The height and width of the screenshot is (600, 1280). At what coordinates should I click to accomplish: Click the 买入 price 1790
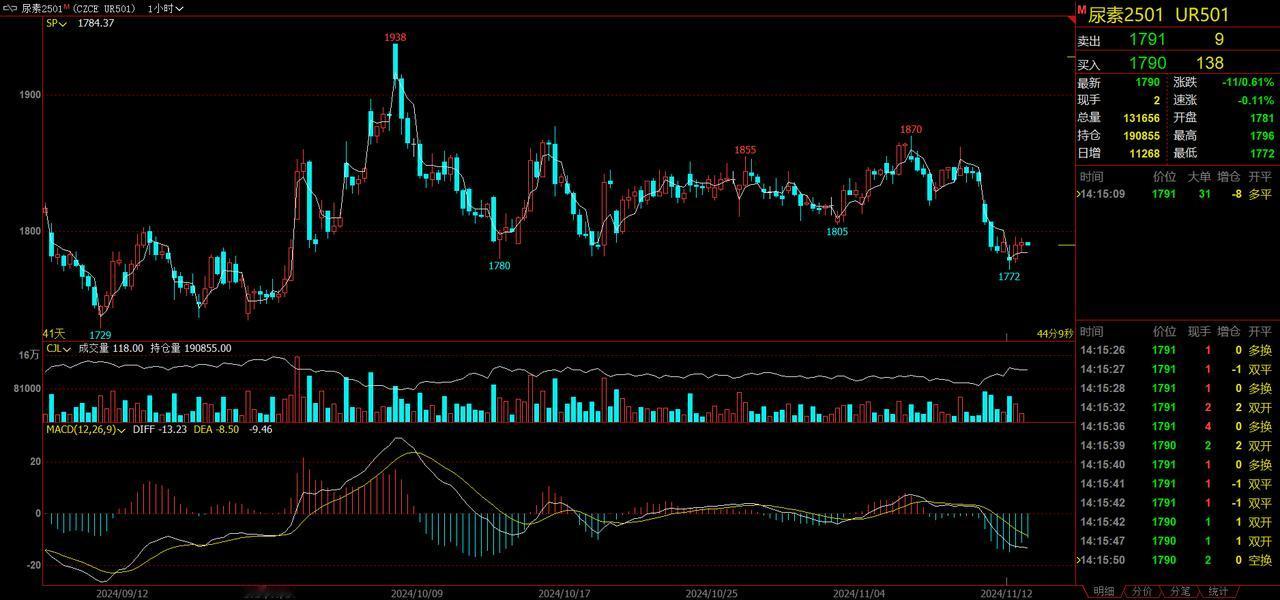[x=1147, y=63]
